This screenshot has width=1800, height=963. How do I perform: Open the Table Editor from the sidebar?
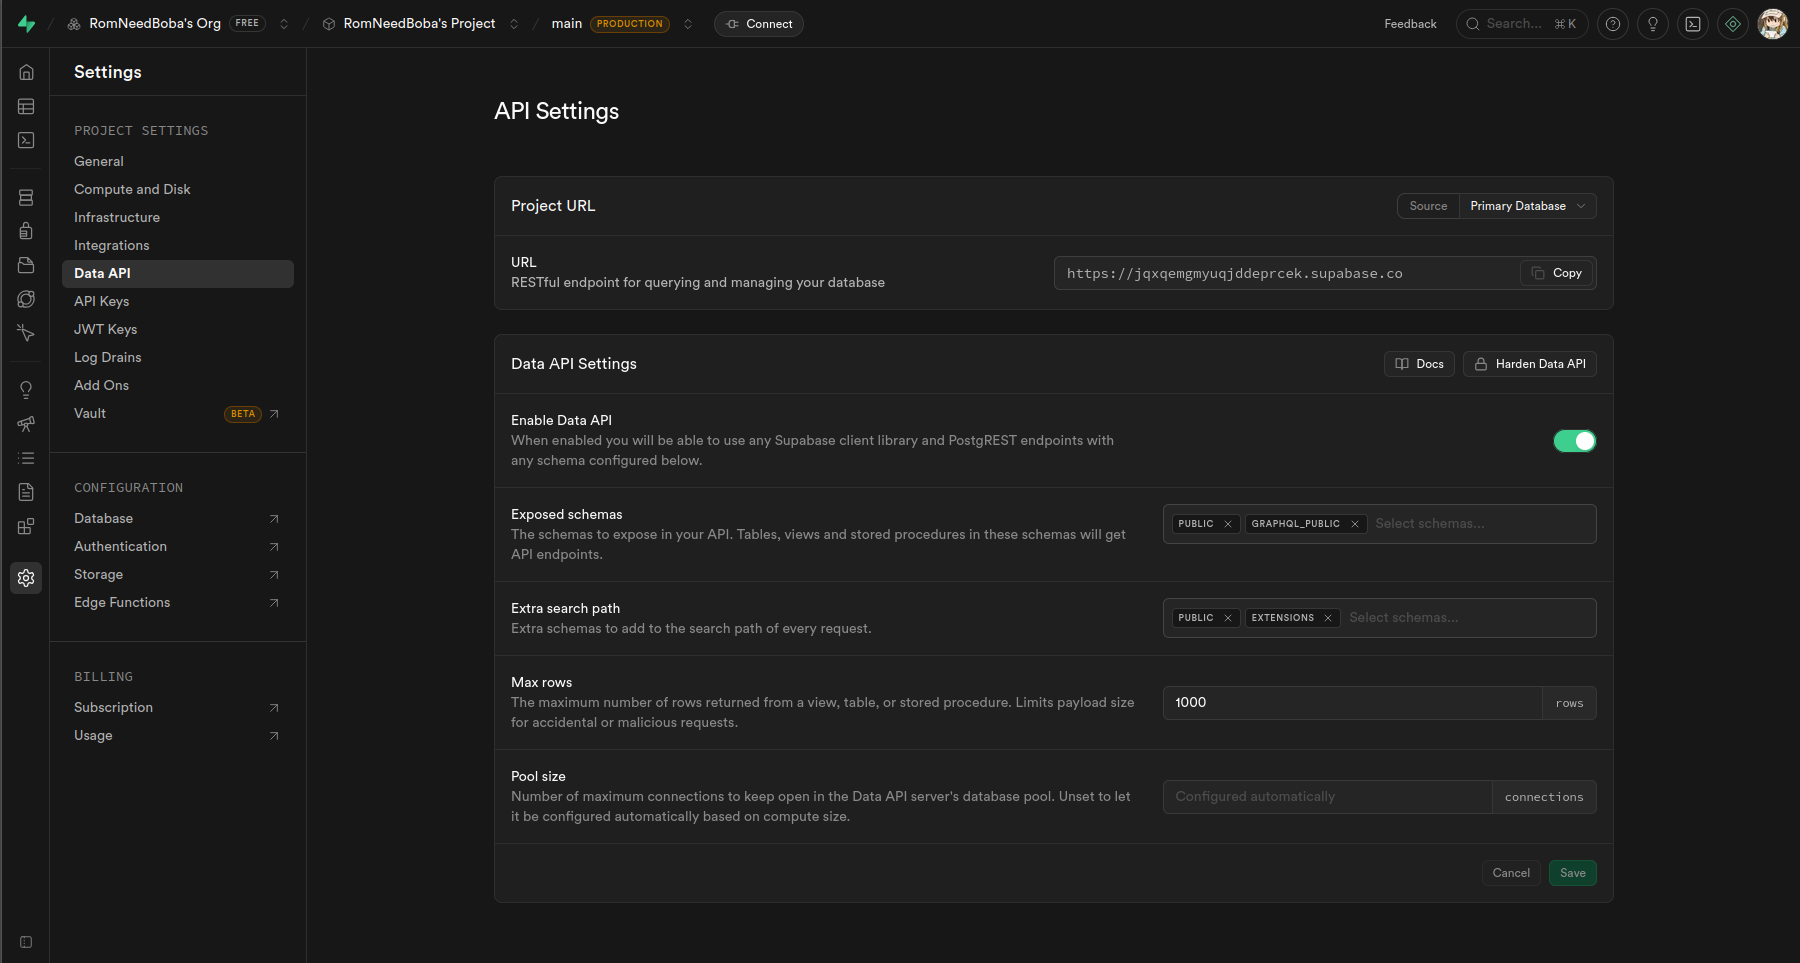pyautogui.click(x=26, y=106)
